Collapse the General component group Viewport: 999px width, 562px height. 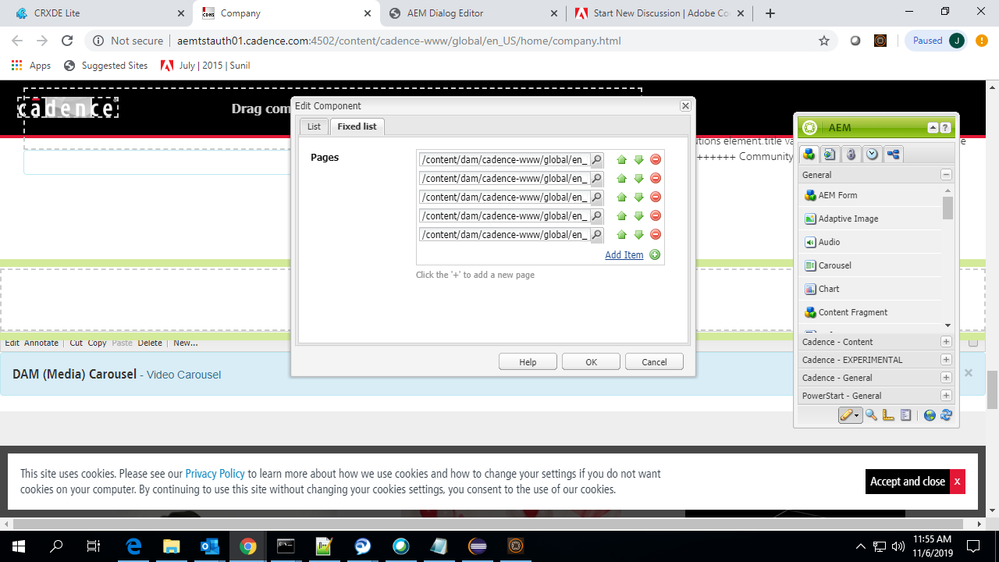[946, 175]
